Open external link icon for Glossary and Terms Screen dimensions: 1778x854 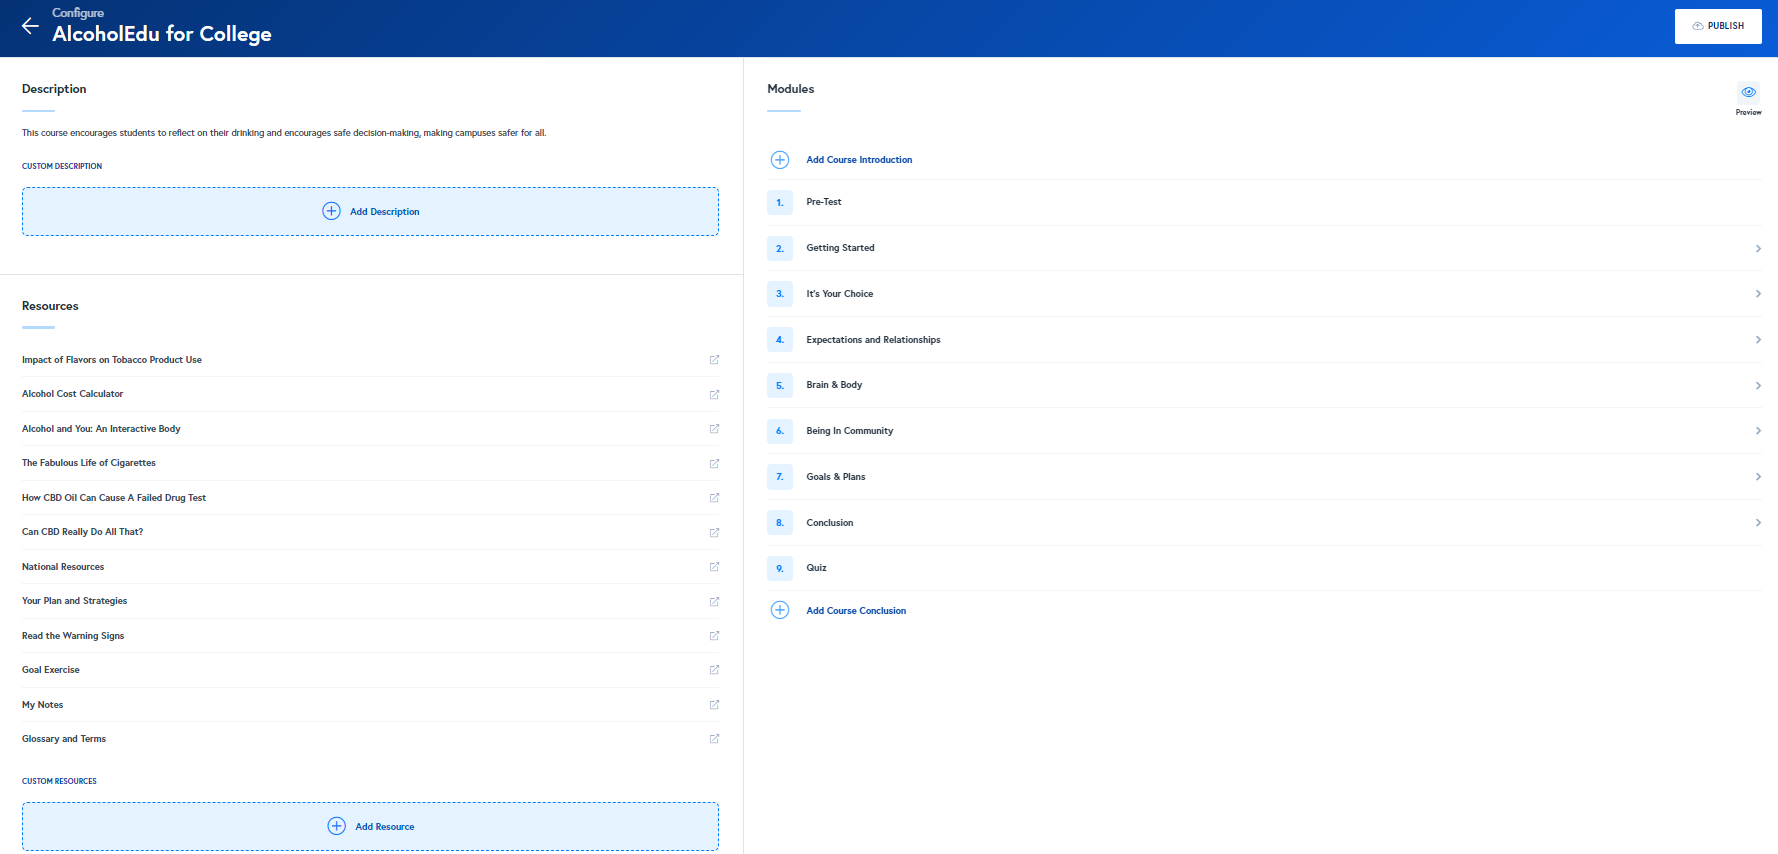[x=714, y=739]
